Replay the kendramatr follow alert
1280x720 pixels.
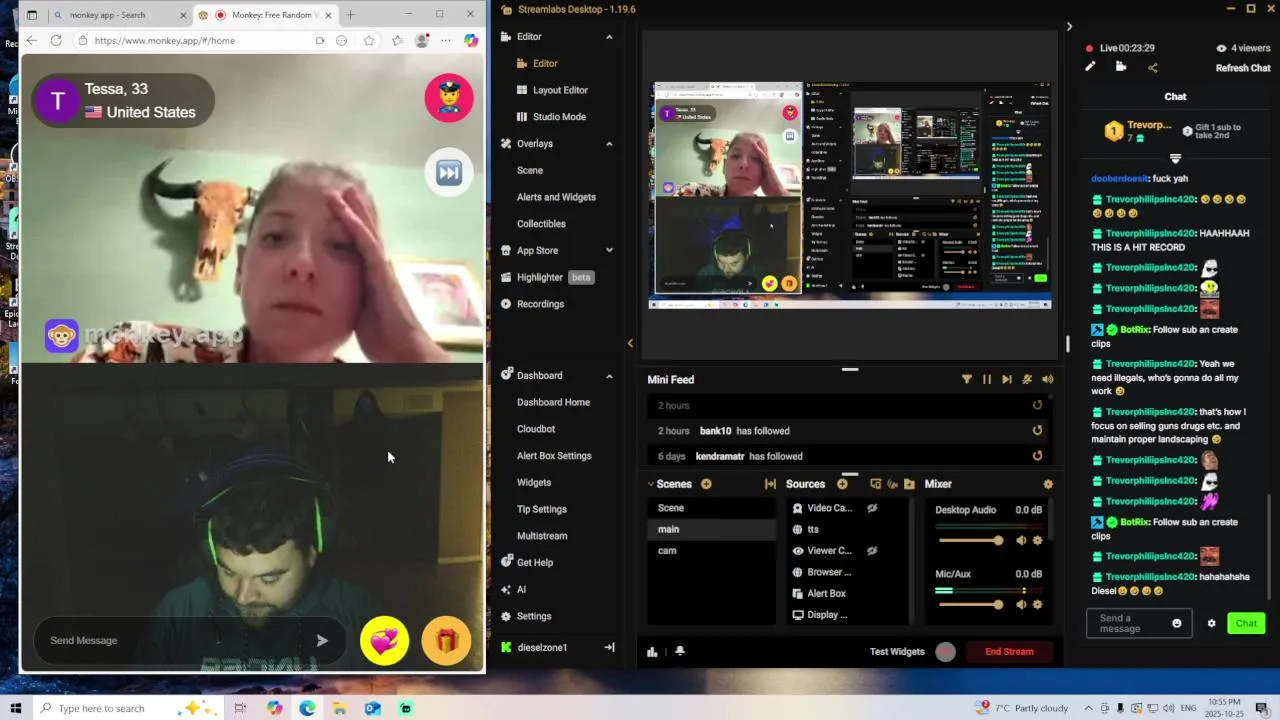(x=1037, y=456)
